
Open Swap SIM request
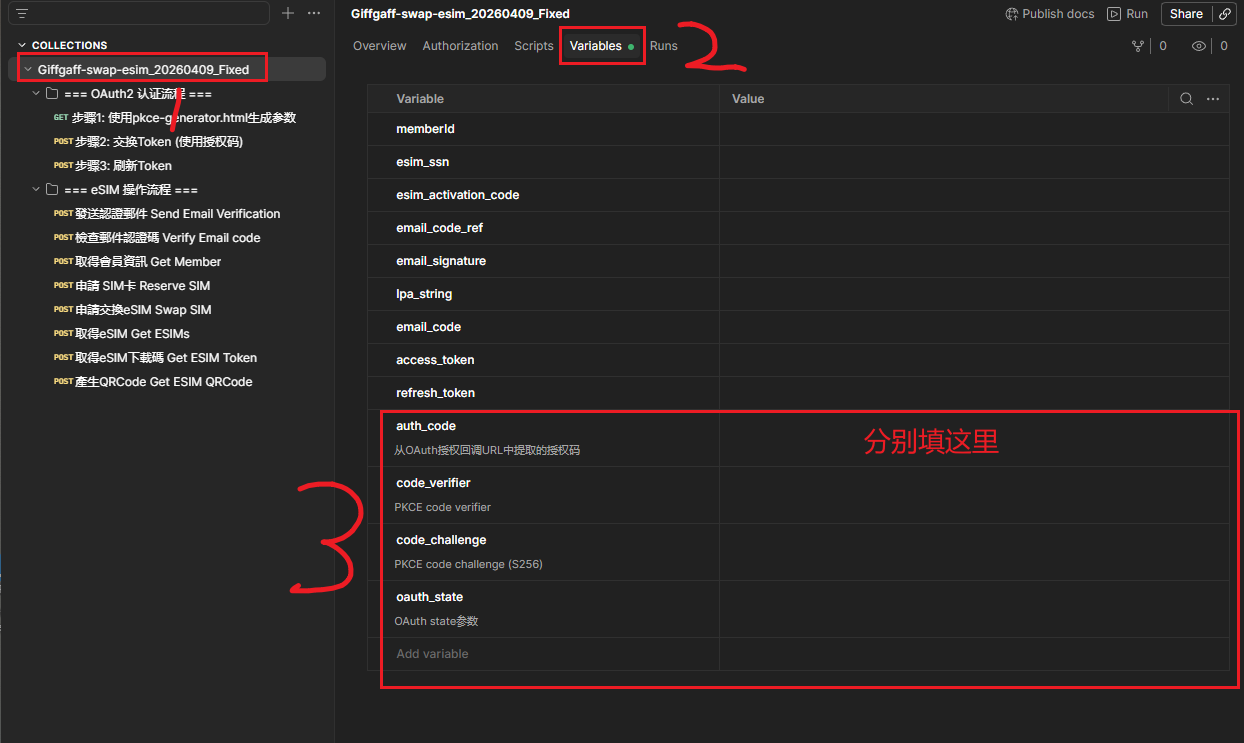click(x=132, y=310)
